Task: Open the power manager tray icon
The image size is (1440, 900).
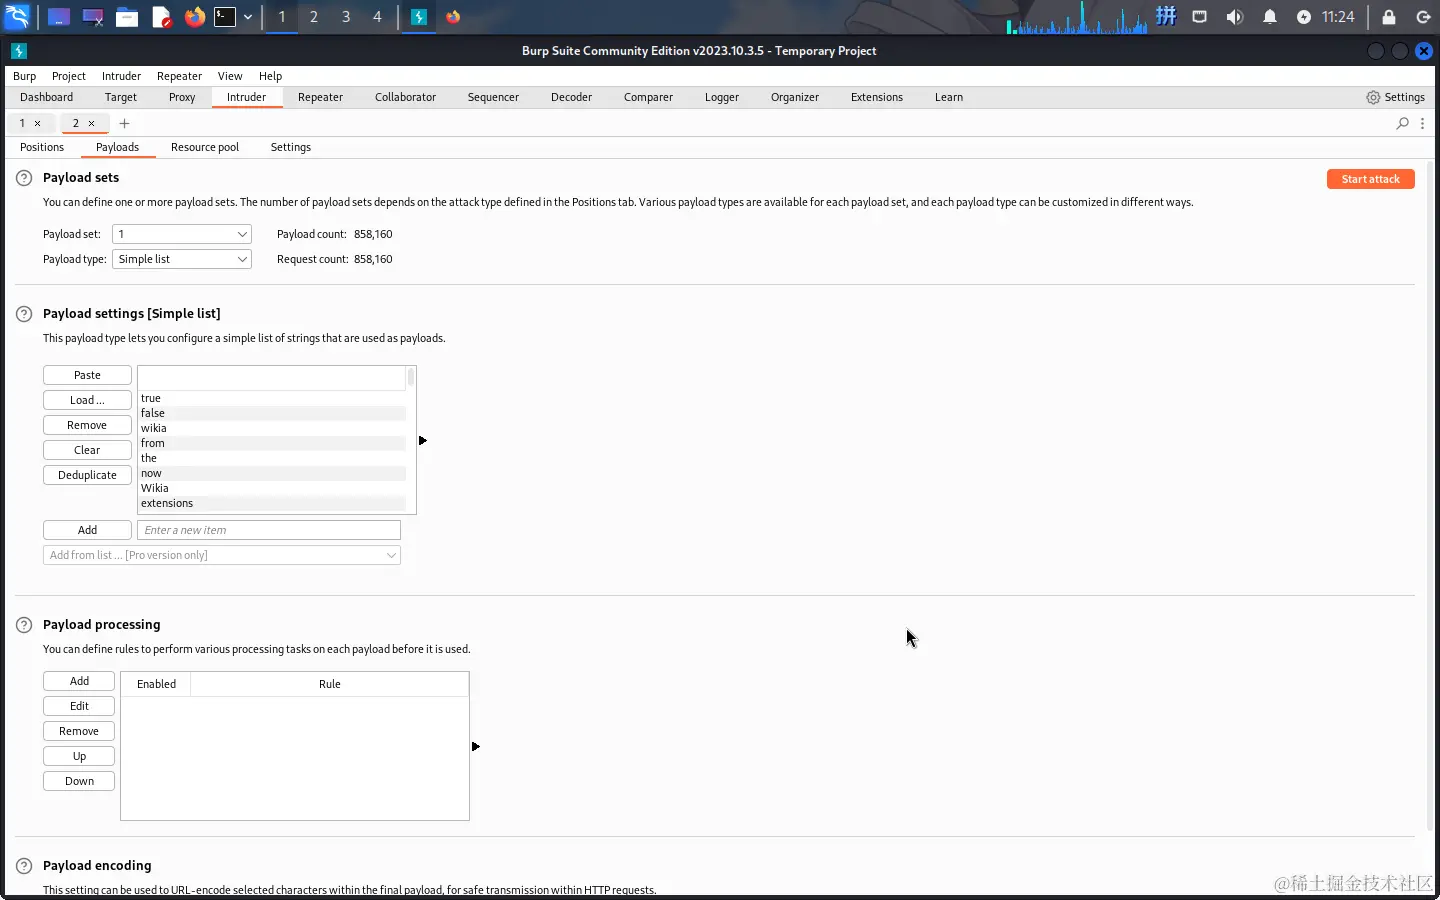Action: [x=1304, y=17]
